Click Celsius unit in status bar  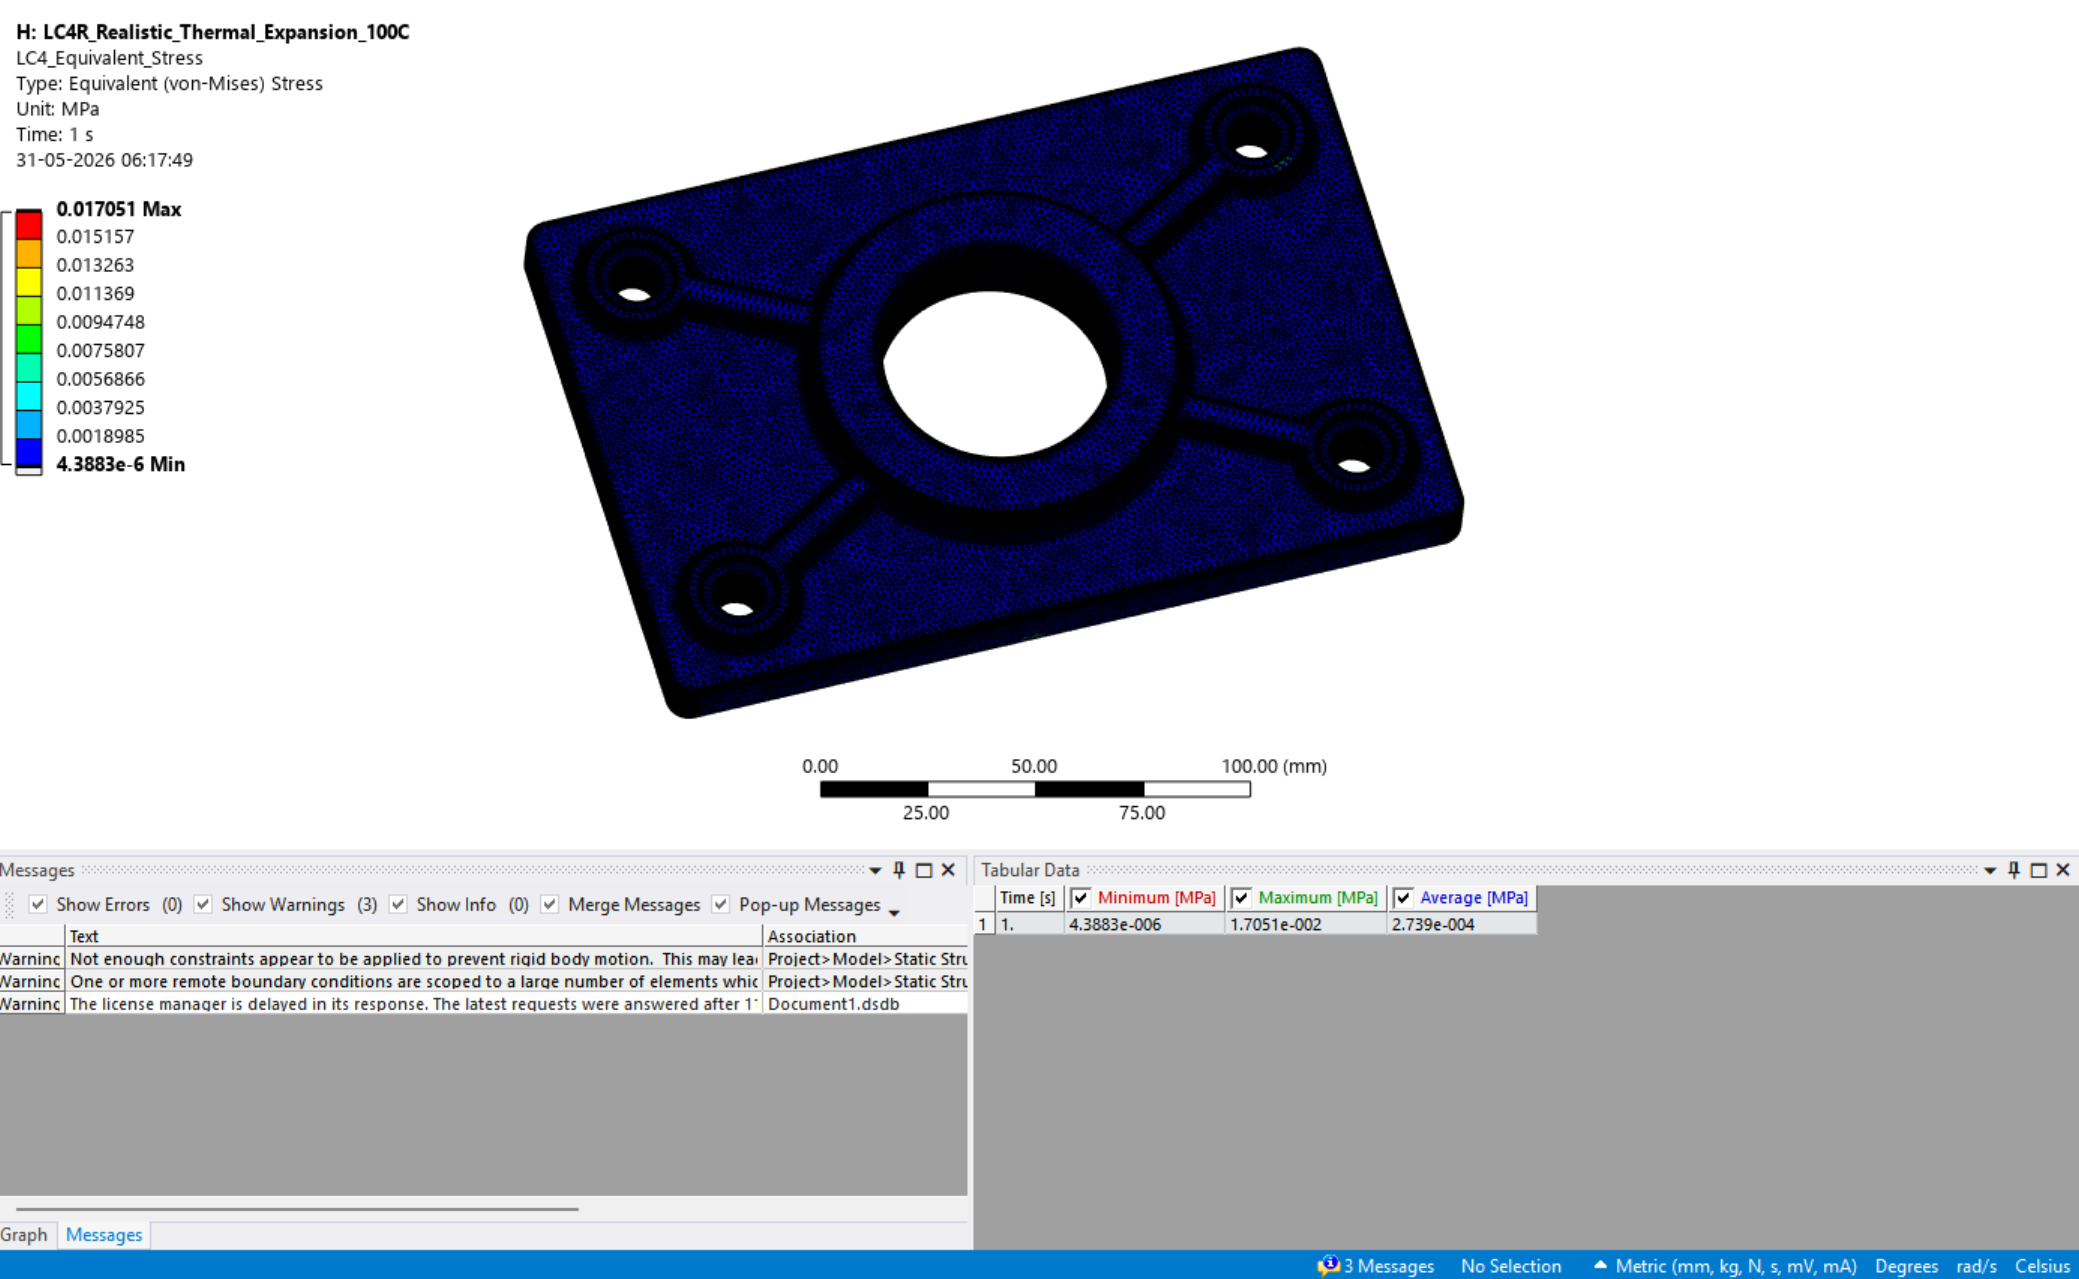[2042, 1266]
